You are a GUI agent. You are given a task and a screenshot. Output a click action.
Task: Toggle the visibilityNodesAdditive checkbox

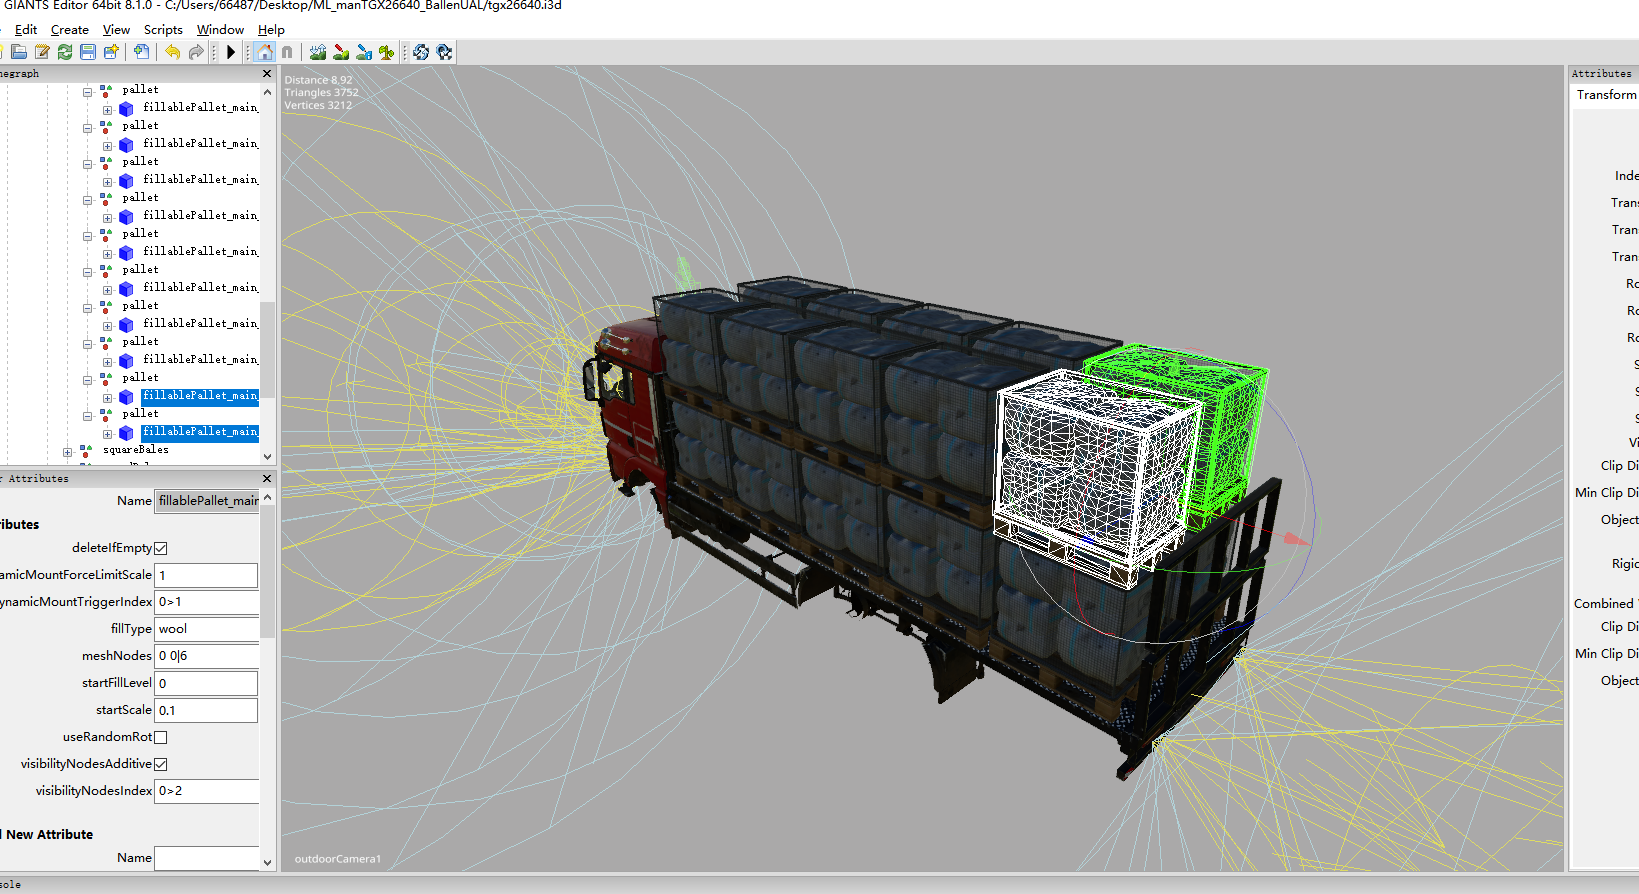[161, 764]
